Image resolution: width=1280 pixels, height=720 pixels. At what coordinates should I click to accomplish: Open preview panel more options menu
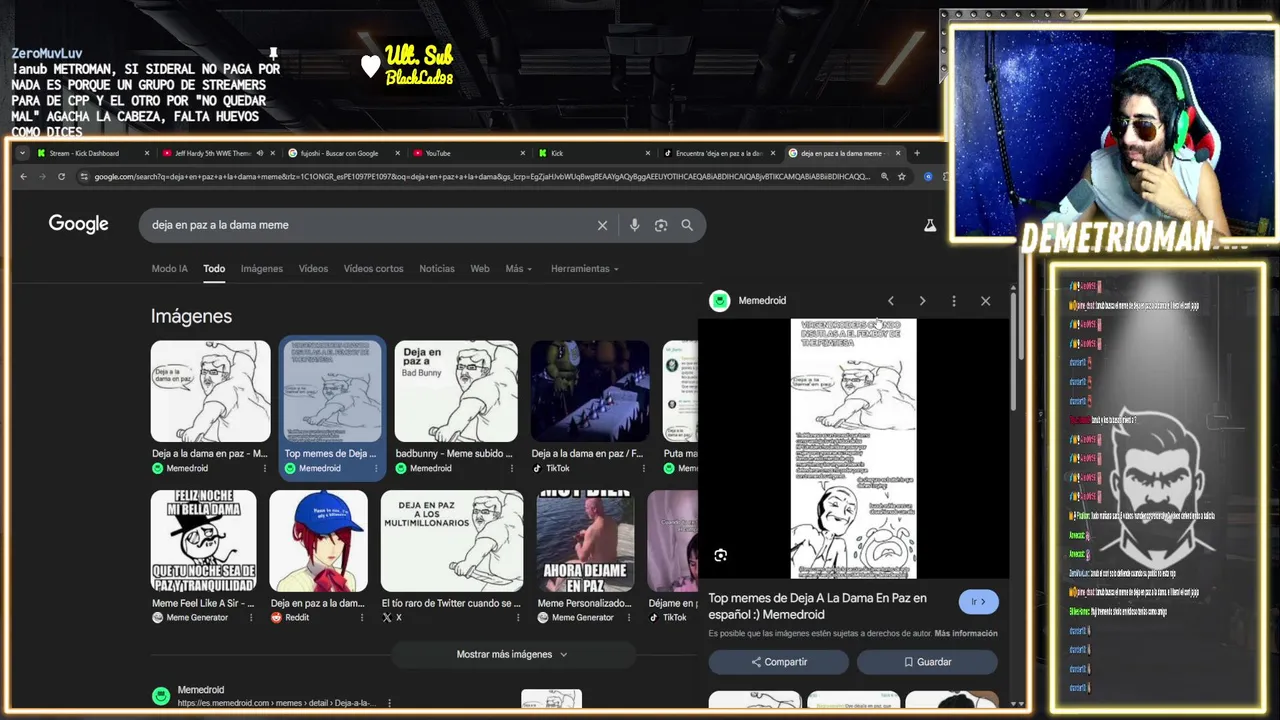pyautogui.click(x=954, y=300)
